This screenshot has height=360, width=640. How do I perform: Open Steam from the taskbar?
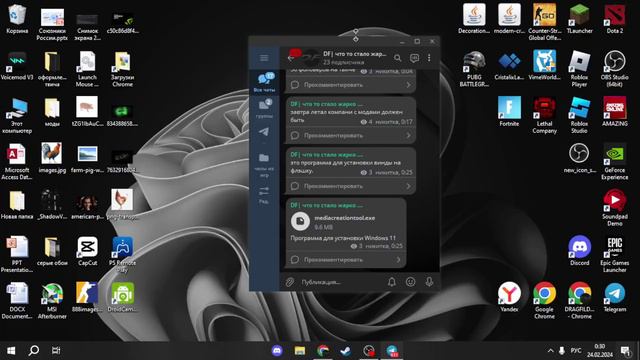point(346,351)
